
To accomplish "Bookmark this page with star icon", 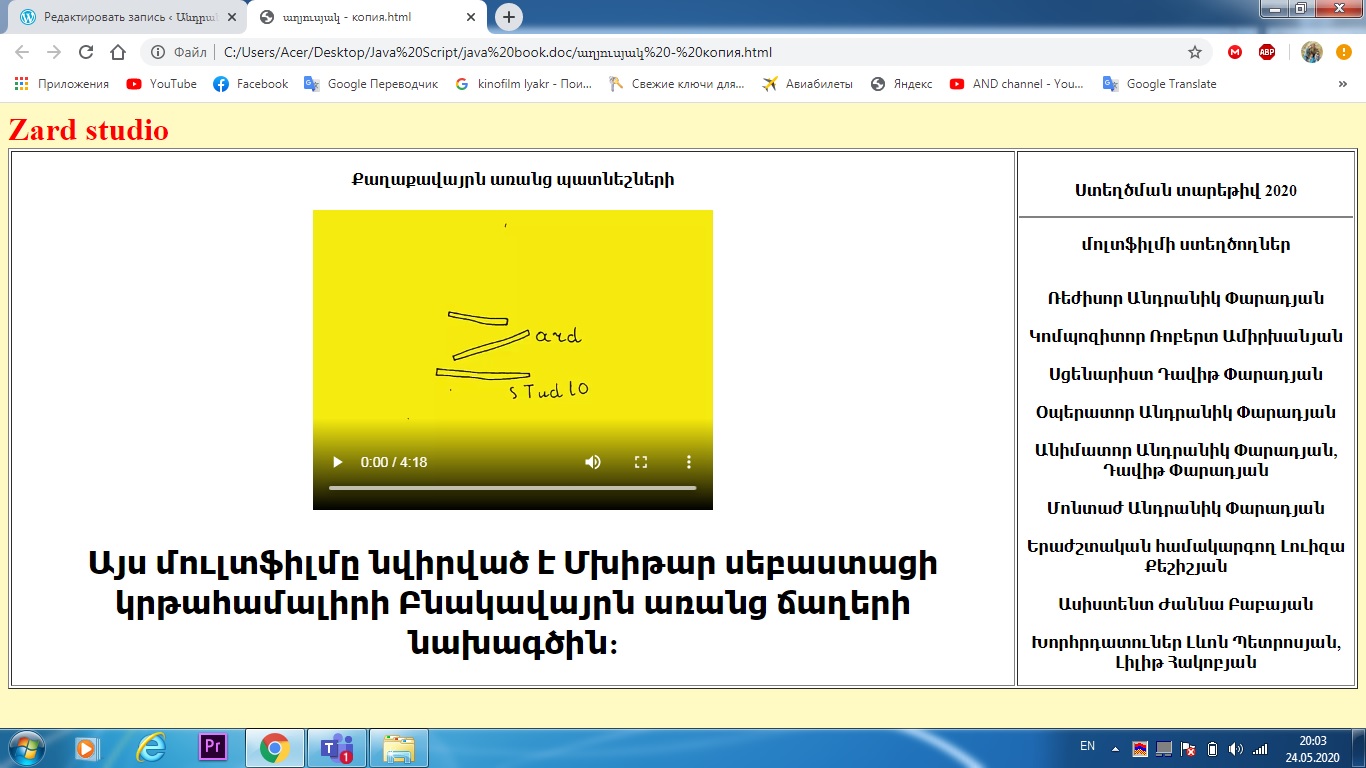I will click(1194, 52).
